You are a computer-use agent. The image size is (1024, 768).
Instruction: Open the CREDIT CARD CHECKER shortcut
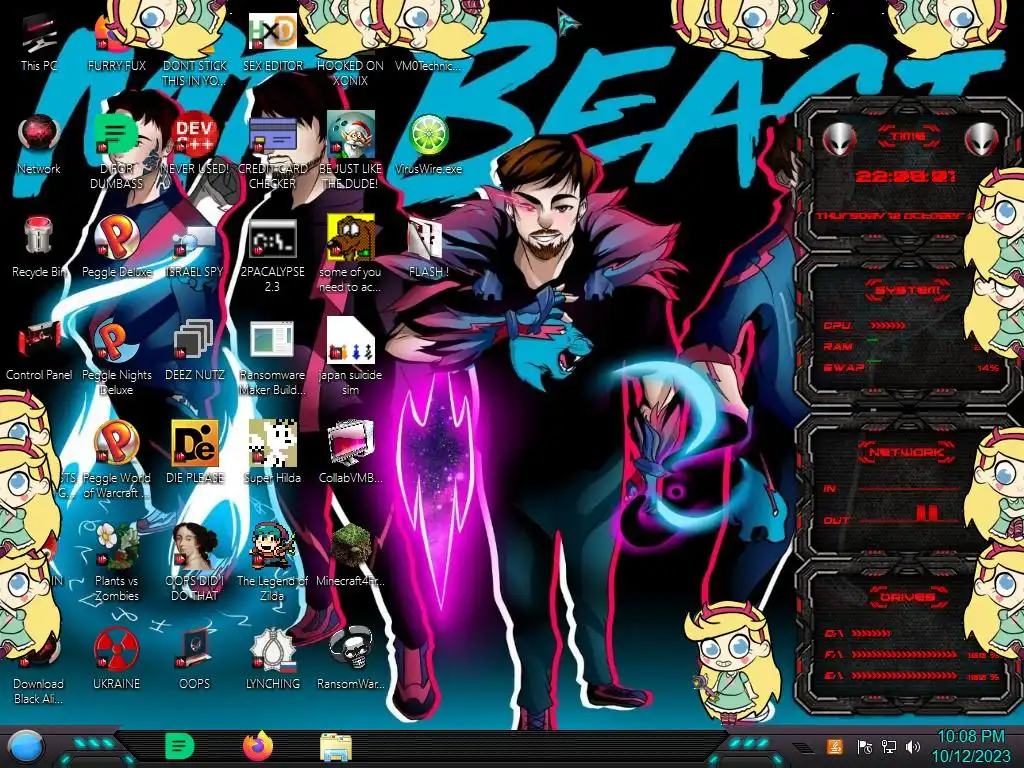(273, 152)
